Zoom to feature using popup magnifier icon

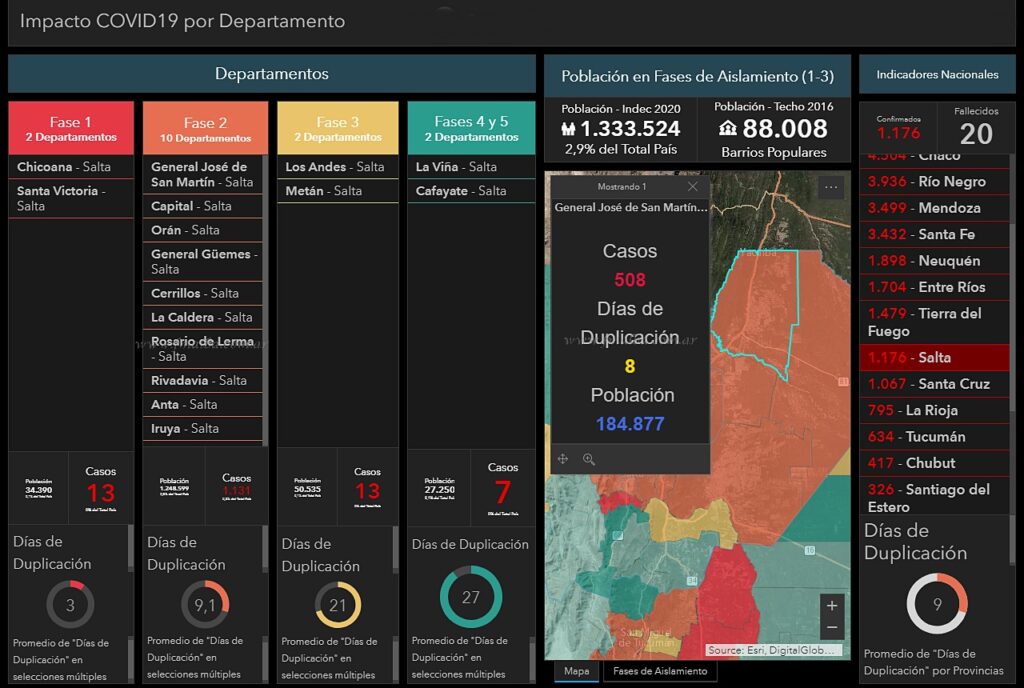tap(589, 459)
